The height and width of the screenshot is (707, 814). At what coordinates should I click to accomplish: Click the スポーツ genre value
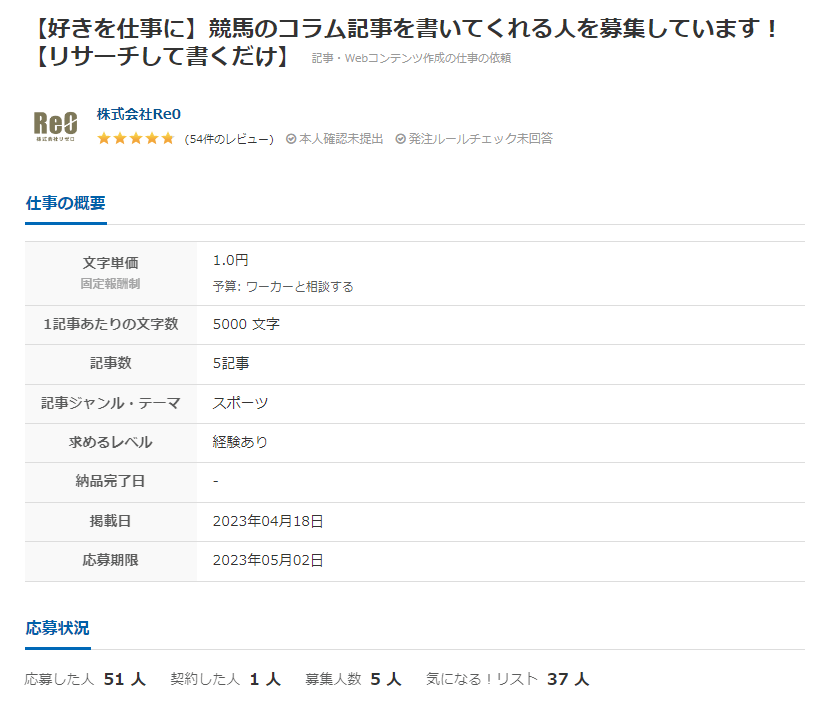pos(240,403)
